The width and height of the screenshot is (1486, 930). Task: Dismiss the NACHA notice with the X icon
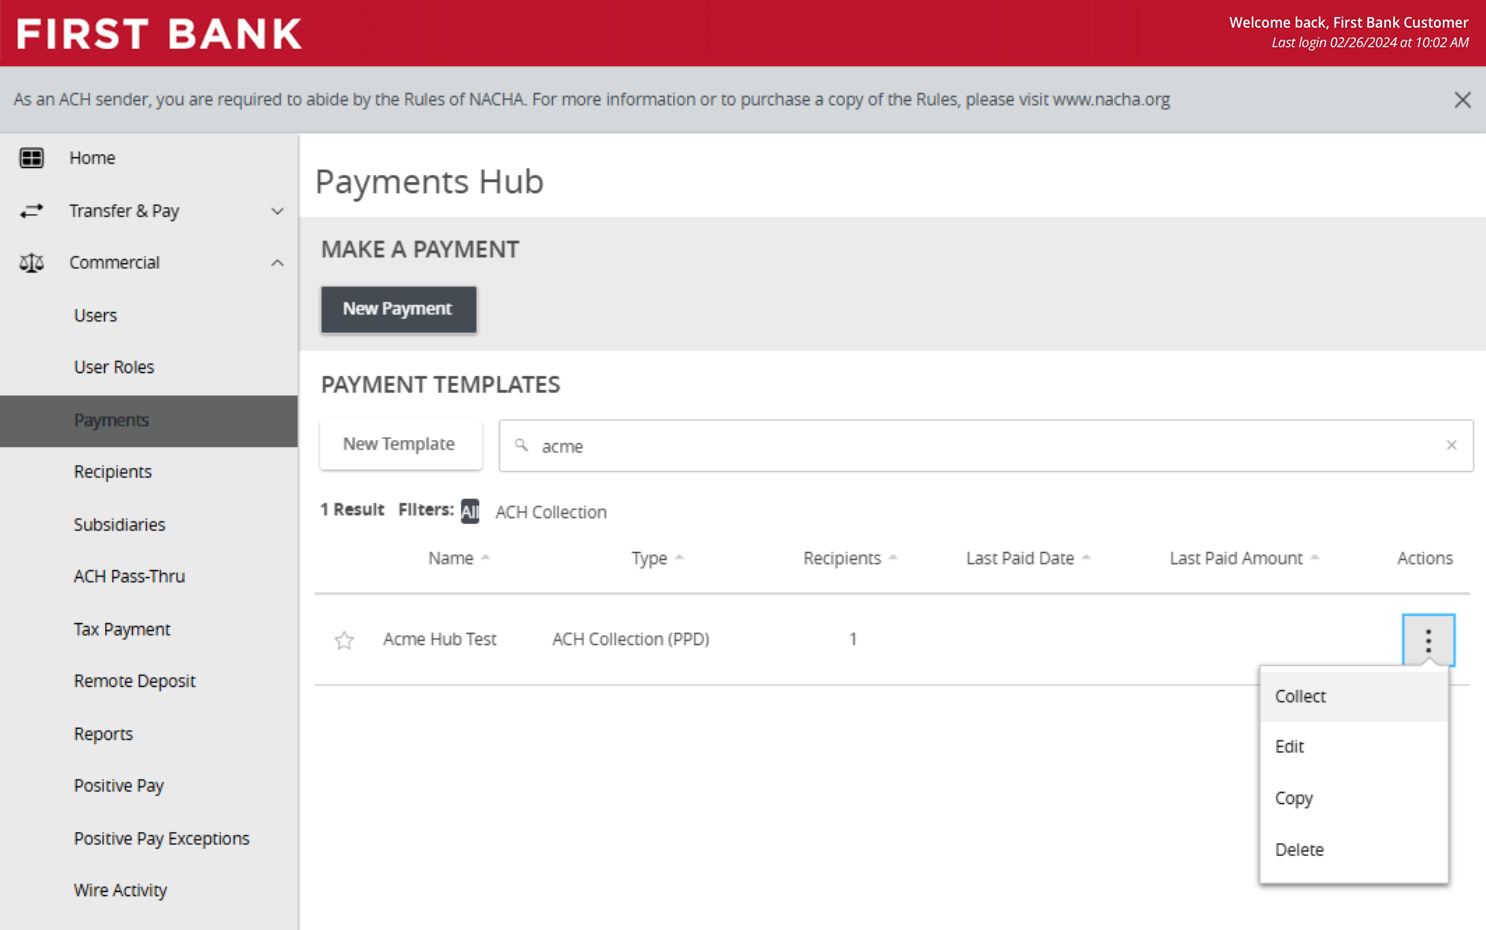coord(1462,100)
